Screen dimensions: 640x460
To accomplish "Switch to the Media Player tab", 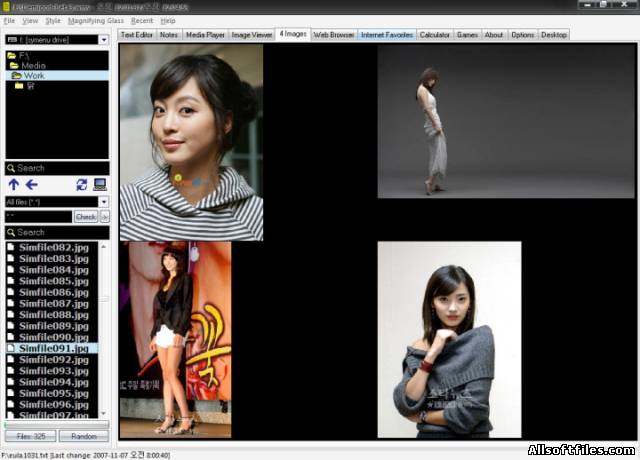I will click(205, 35).
